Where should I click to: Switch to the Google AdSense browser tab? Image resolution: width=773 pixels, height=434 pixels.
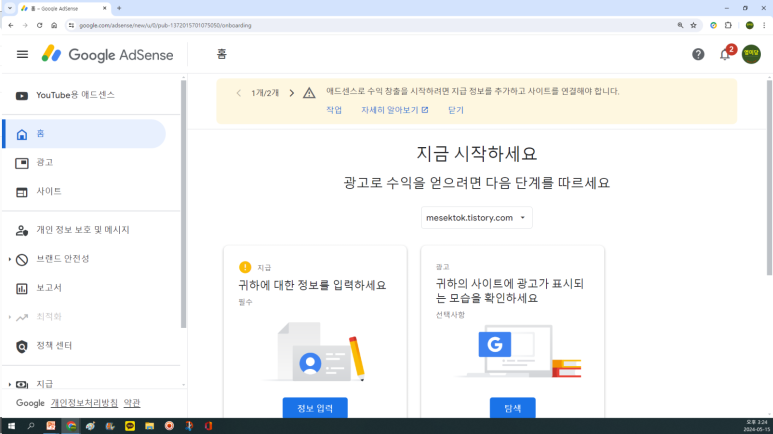pos(64,8)
